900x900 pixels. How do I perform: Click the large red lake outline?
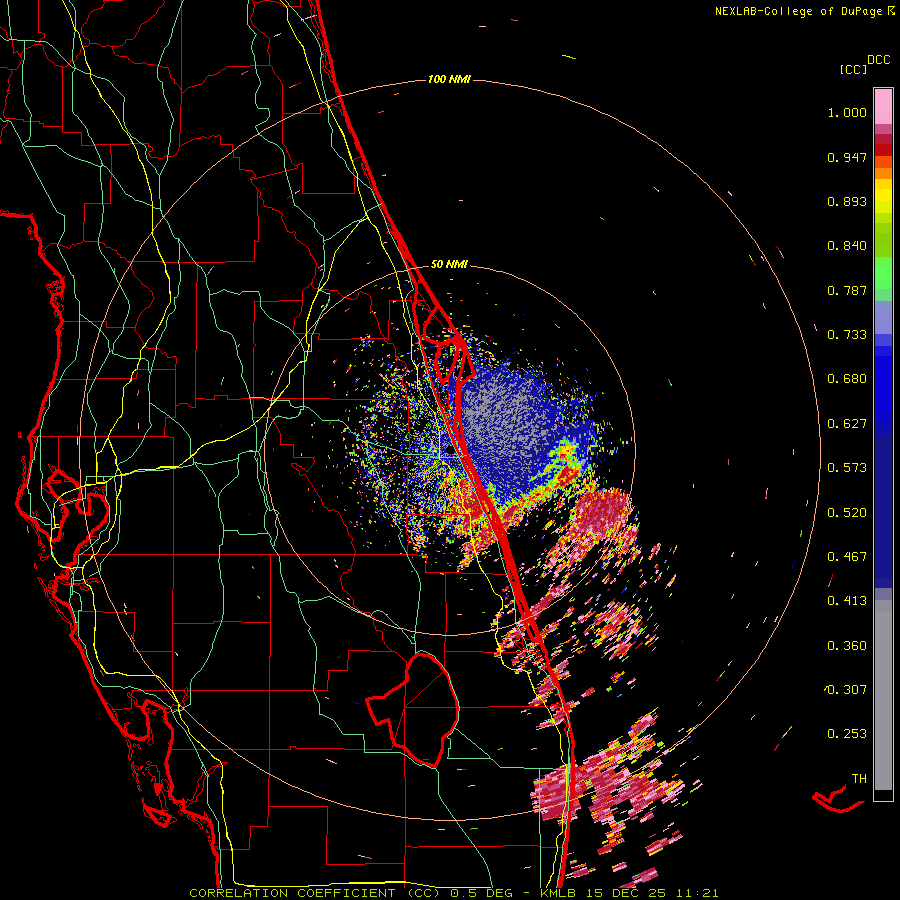click(413, 709)
